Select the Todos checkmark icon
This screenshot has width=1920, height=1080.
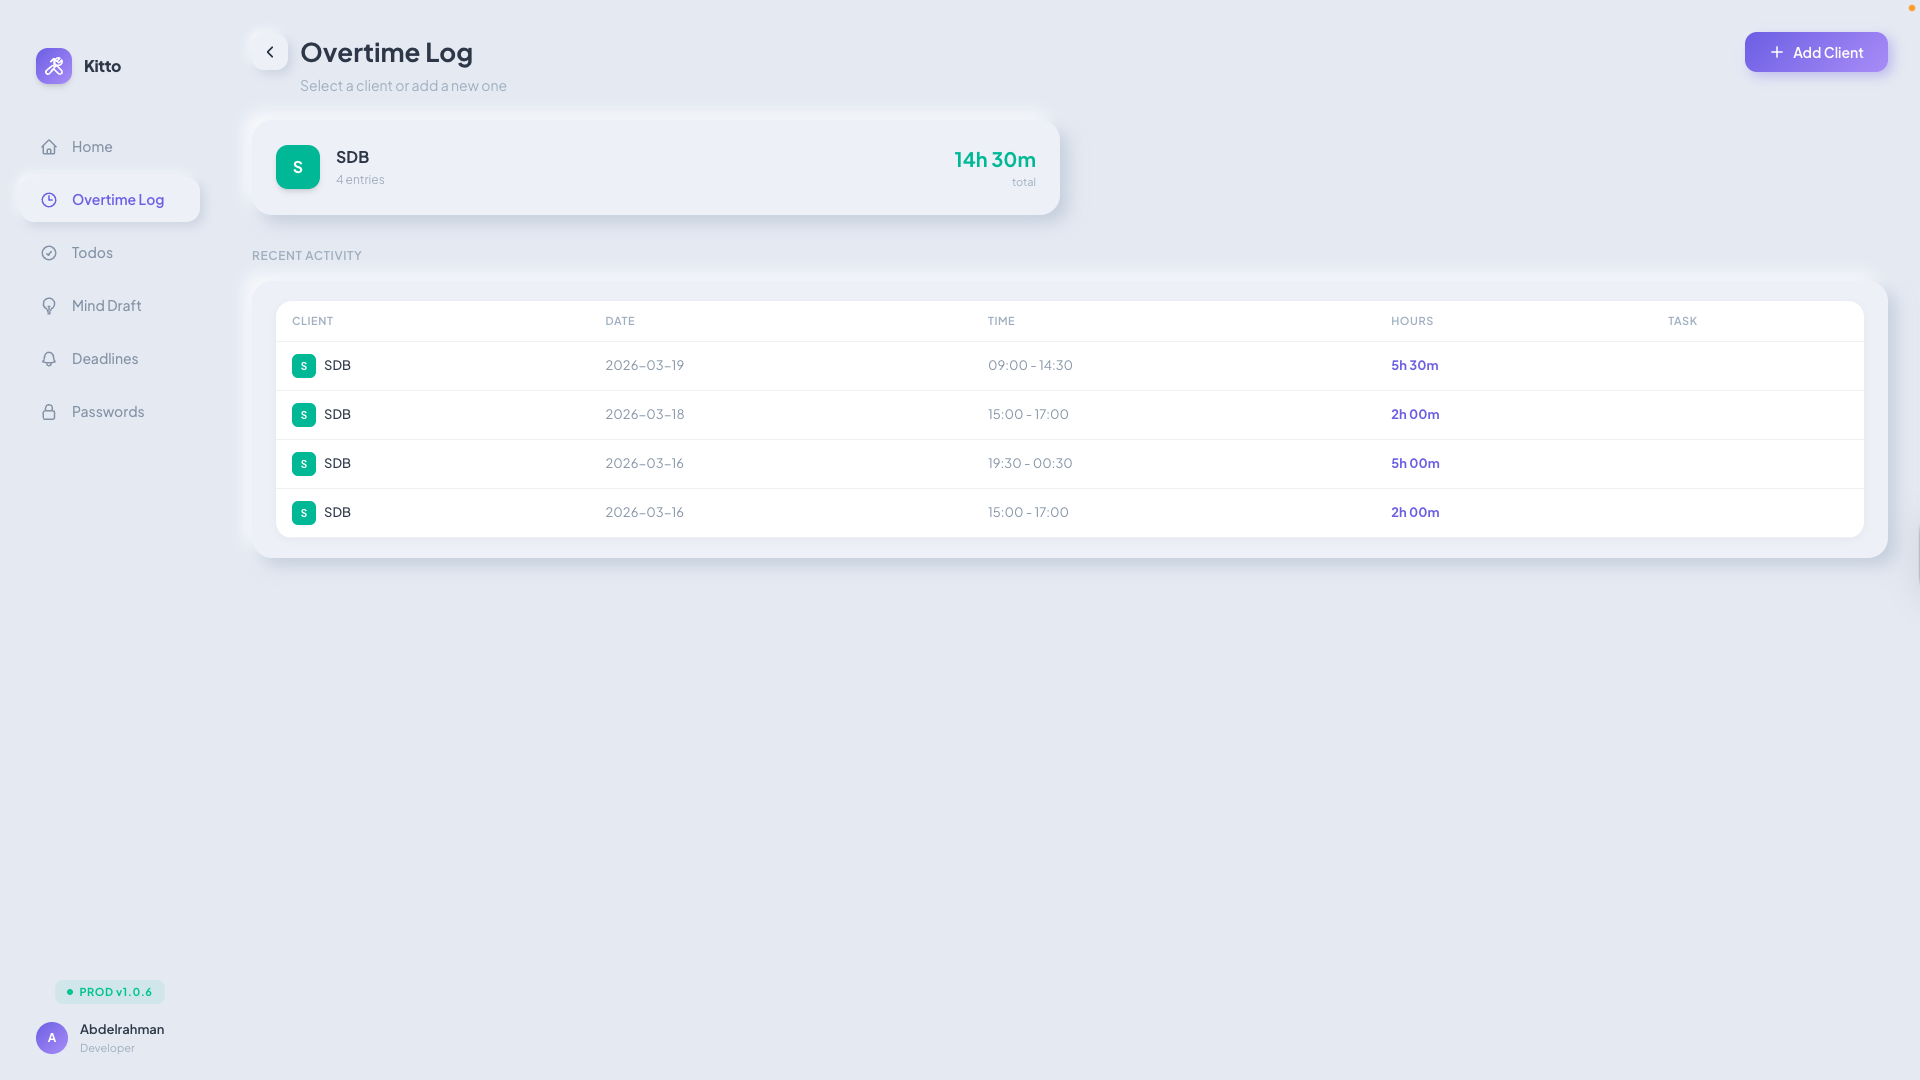(49, 252)
